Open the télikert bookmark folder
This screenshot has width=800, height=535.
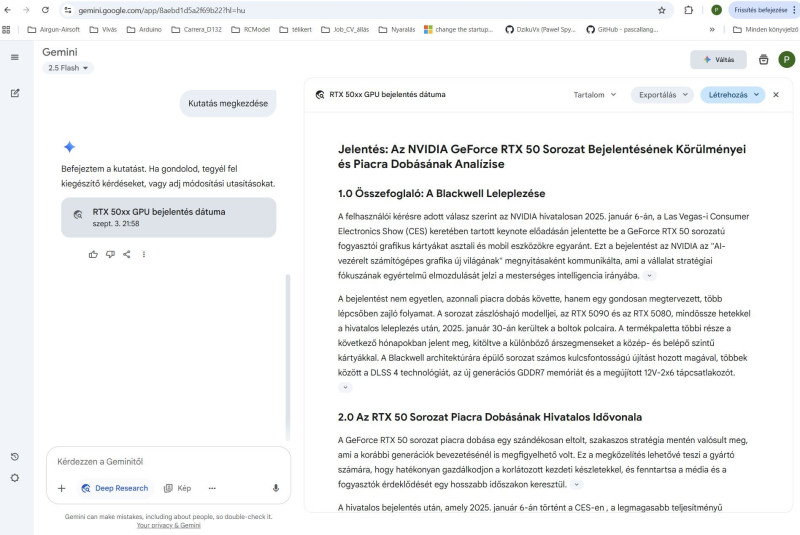pyautogui.click(x=295, y=30)
